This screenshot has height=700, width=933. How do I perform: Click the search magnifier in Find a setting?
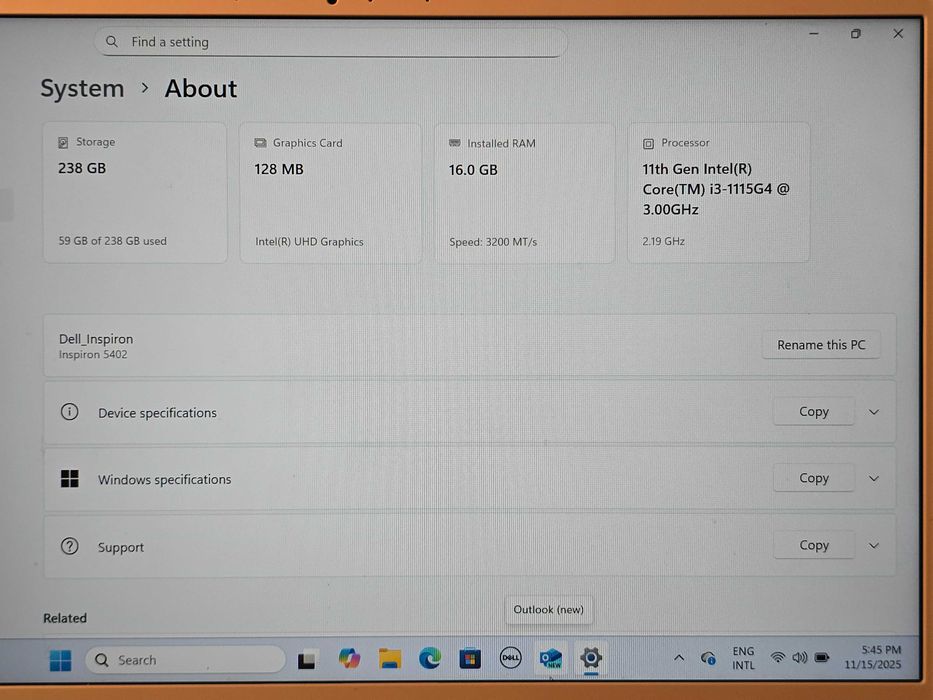point(112,42)
